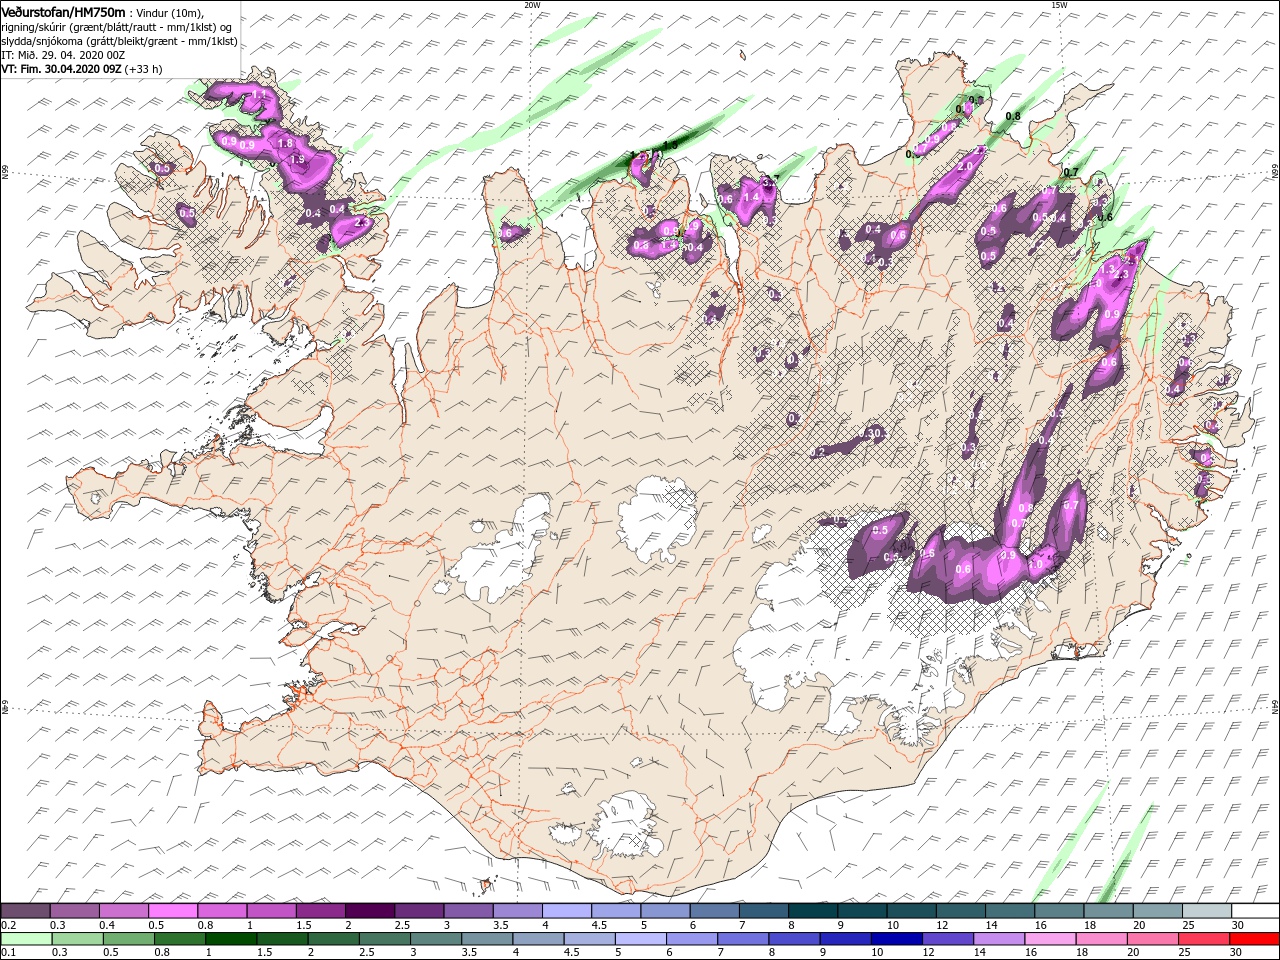This screenshot has width=1280, height=960.
Task: Click the black 0.7 precipitation value label
Action: pos(1071,173)
